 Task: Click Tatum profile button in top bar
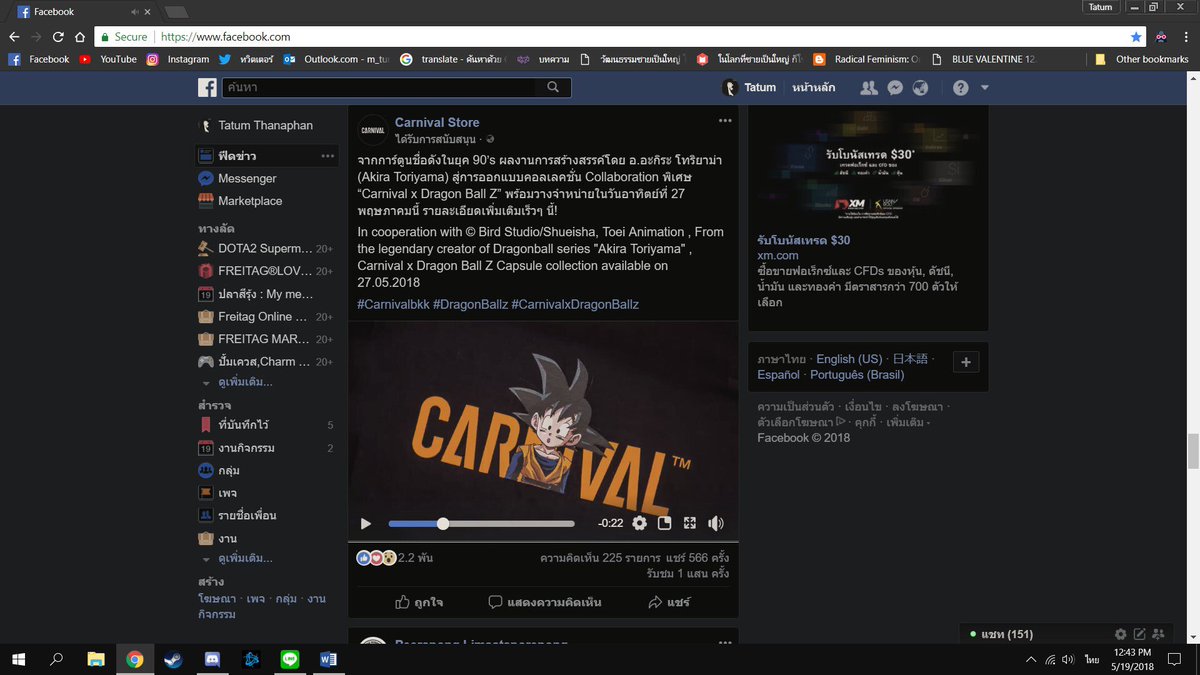[x=749, y=88]
